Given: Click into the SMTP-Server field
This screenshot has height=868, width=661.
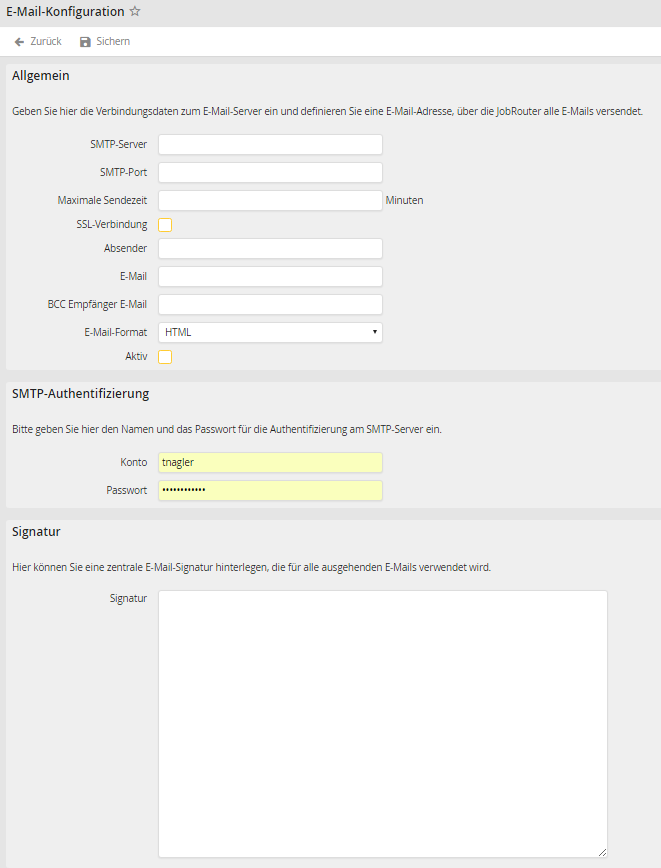Looking at the screenshot, I should 270,145.
